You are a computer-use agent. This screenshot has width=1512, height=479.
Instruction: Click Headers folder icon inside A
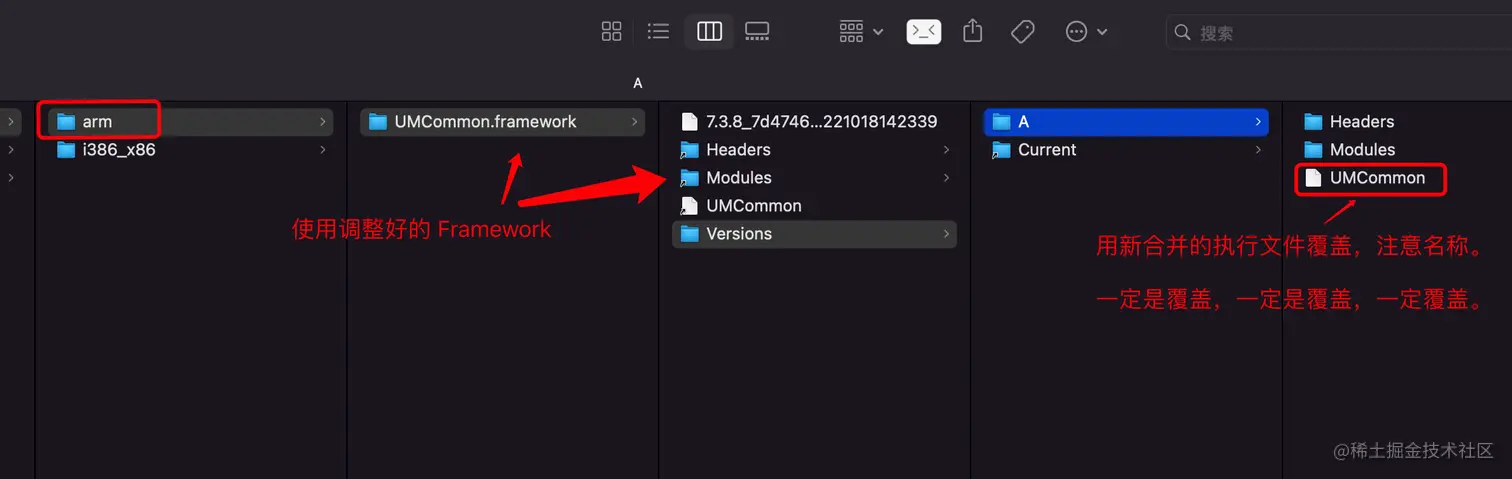tap(1313, 122)
